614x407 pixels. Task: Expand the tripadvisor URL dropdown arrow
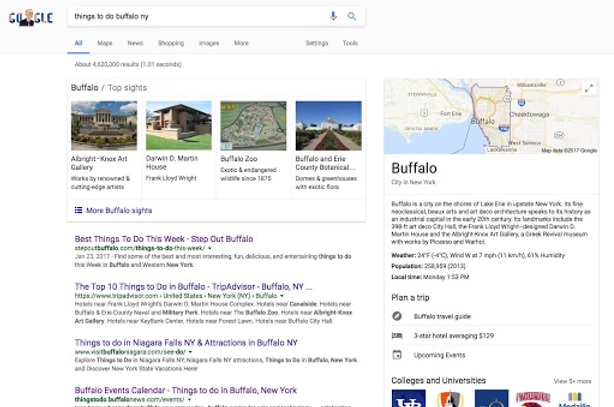click(282, 296)
